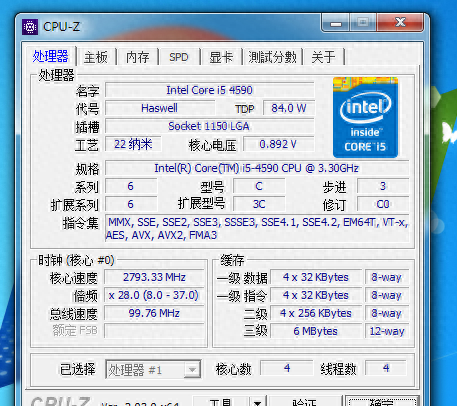Click the core speed value 2793.33 MHz
The height and width of the screenshot is (406, 457).
[154, 277]
